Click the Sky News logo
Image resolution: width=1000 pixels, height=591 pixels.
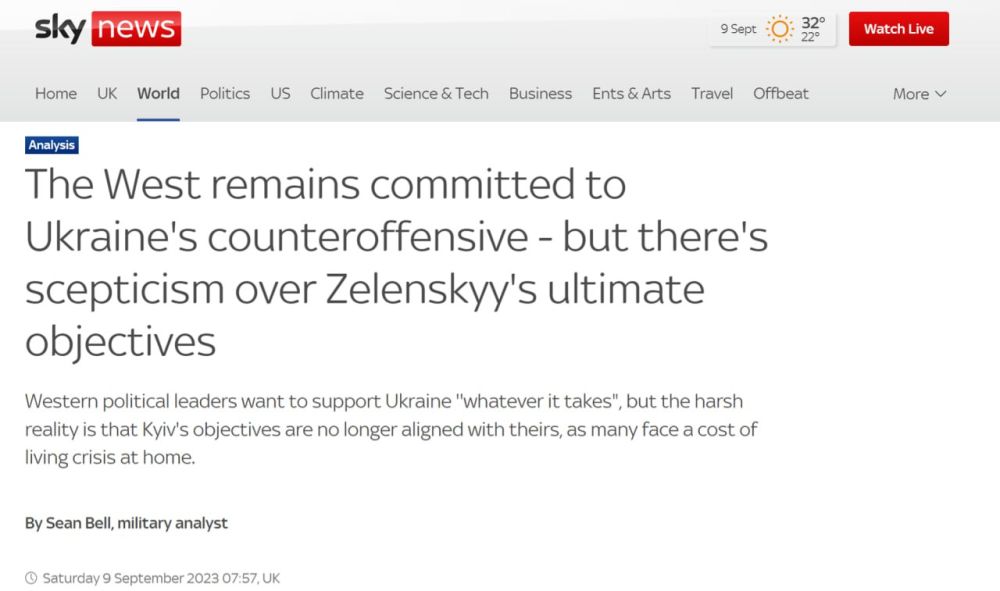point(107,29)
